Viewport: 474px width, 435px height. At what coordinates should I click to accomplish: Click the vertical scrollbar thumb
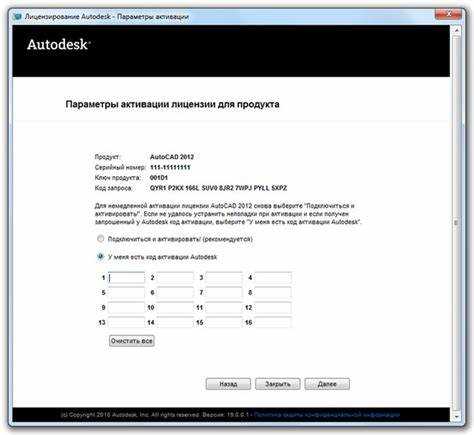456,222
